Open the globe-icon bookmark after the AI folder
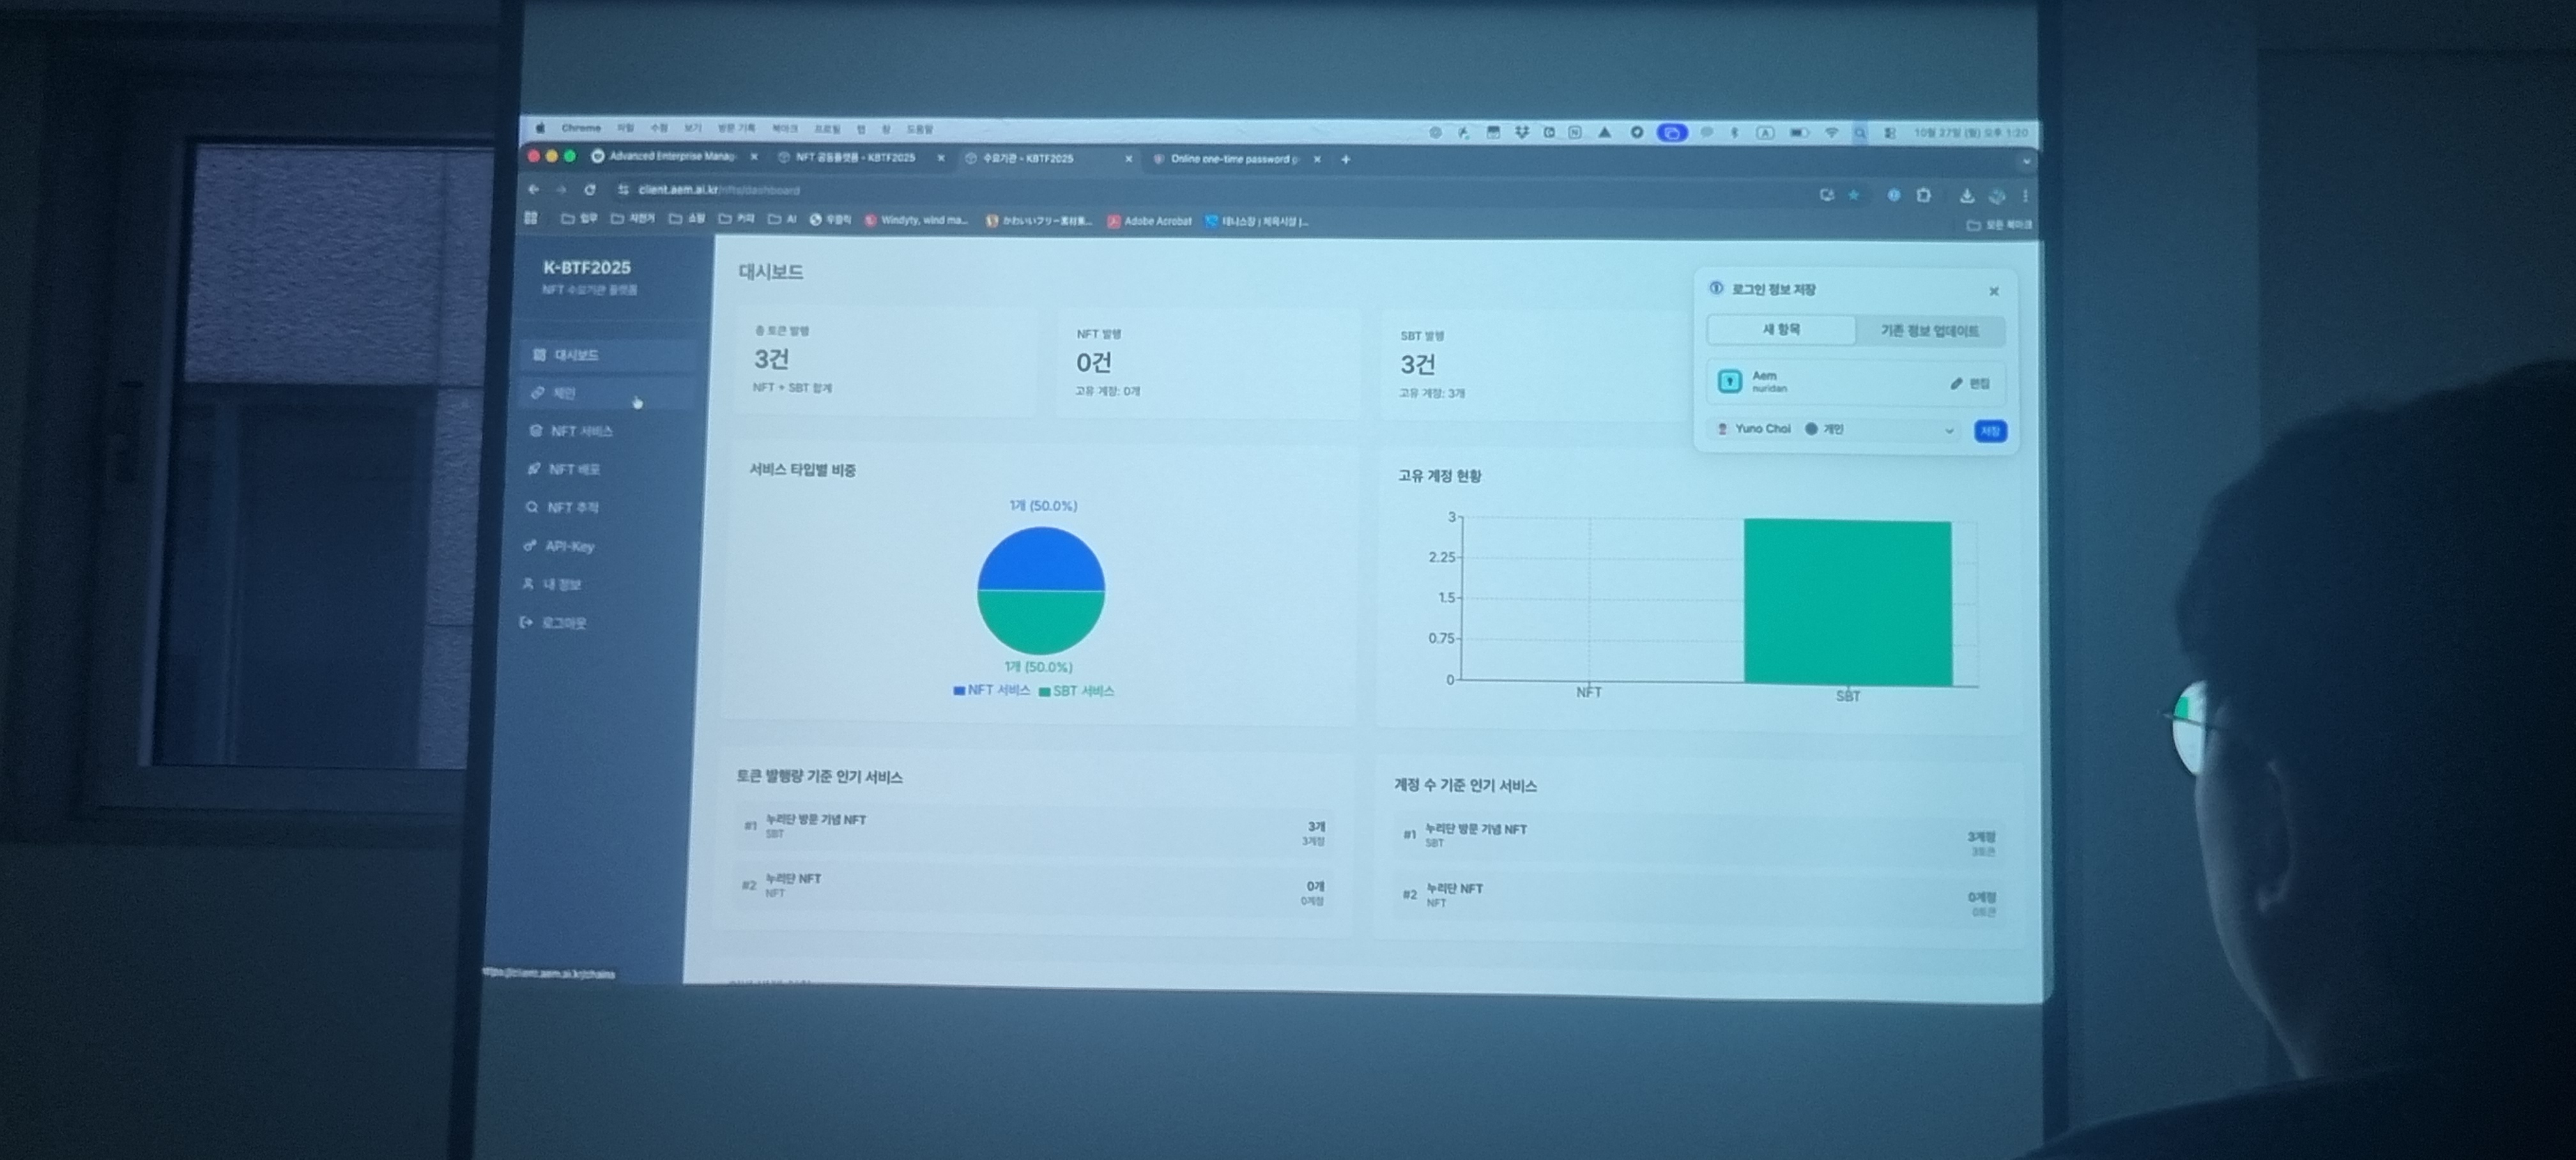This screenshot has width=2576, height=1160. point(830,220)
